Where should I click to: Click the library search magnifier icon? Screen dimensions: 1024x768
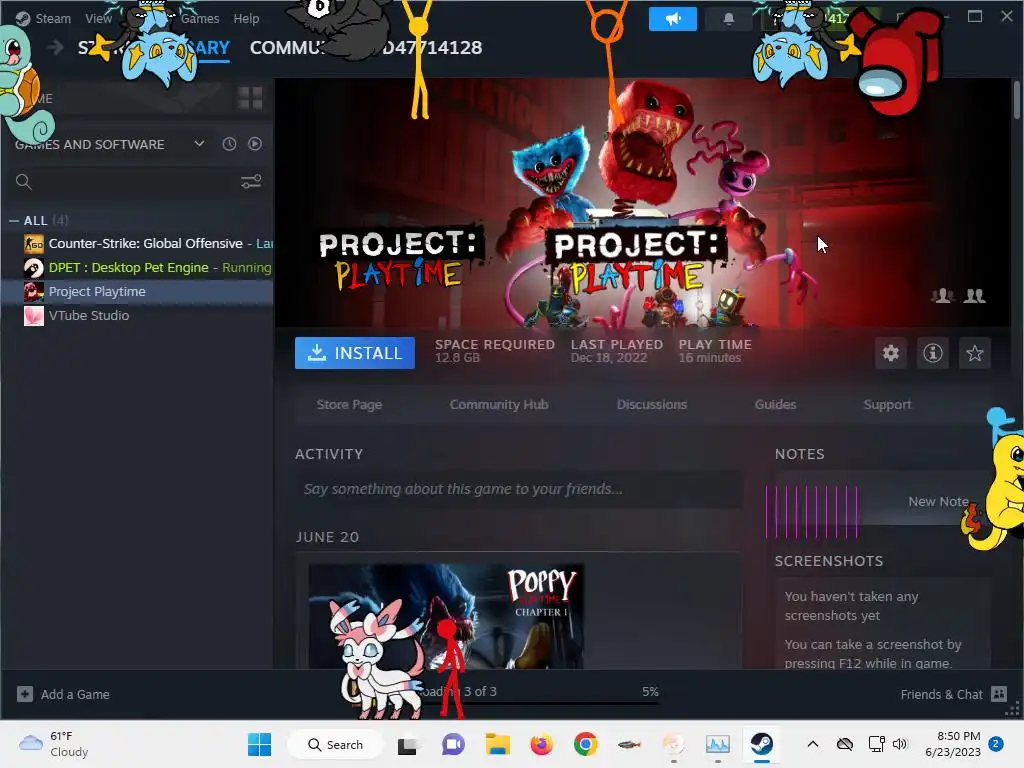click(x=24, y=182)
